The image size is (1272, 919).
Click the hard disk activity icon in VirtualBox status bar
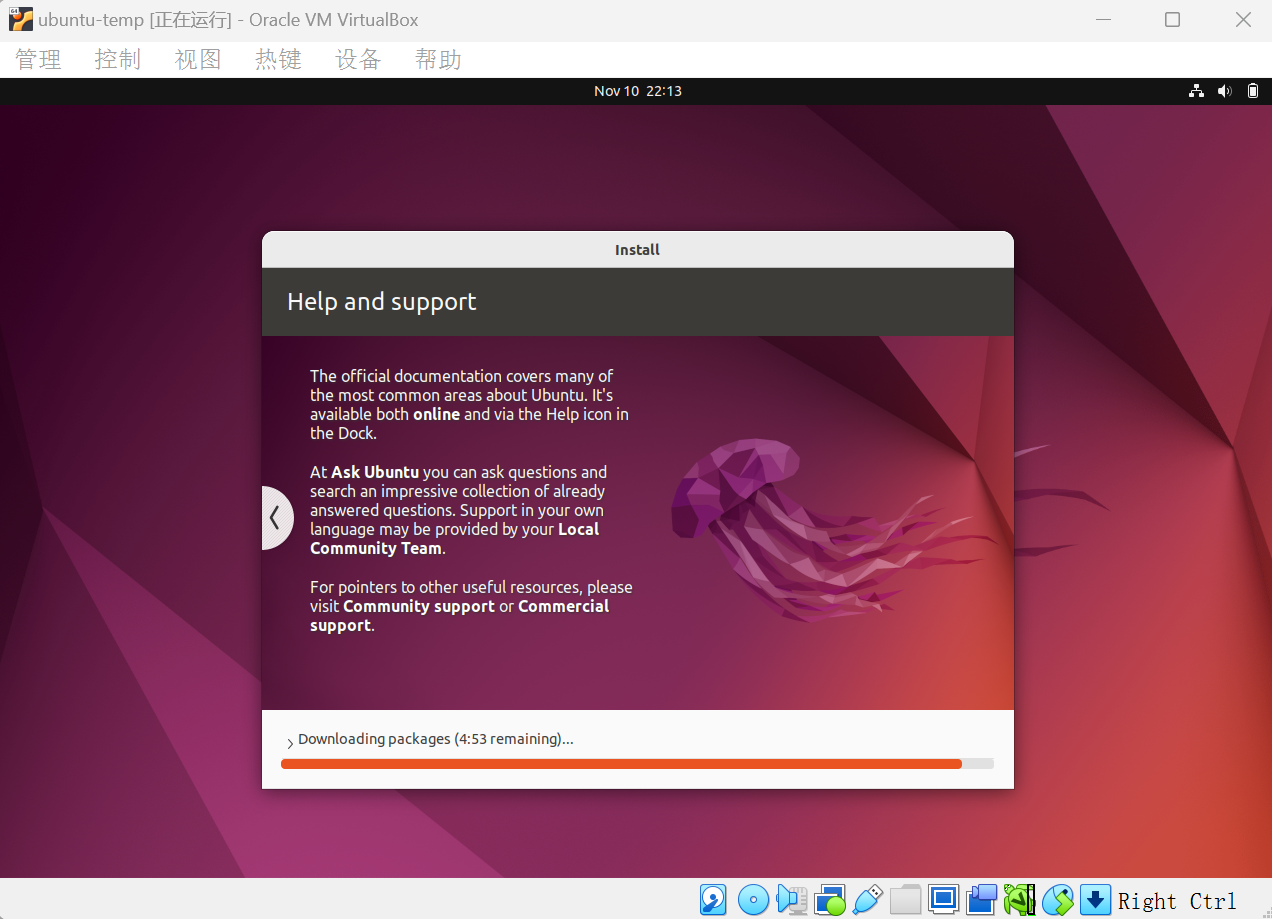click(713, 899)
